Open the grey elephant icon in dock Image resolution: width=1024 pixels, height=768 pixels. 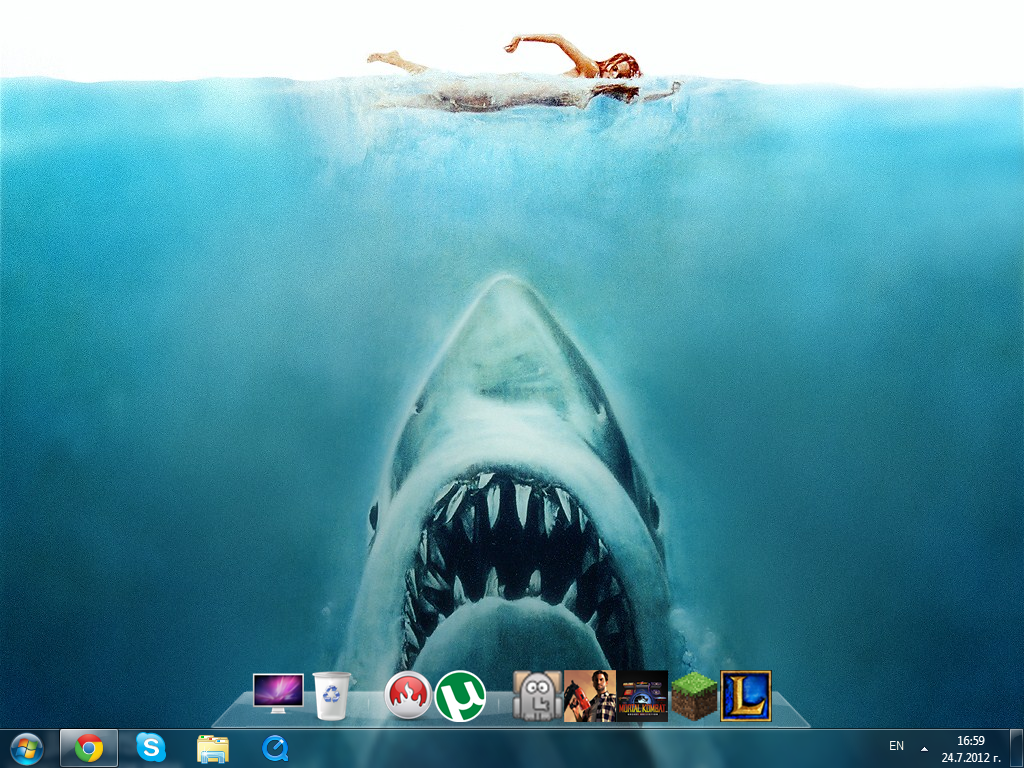click(x=537, y=696)
